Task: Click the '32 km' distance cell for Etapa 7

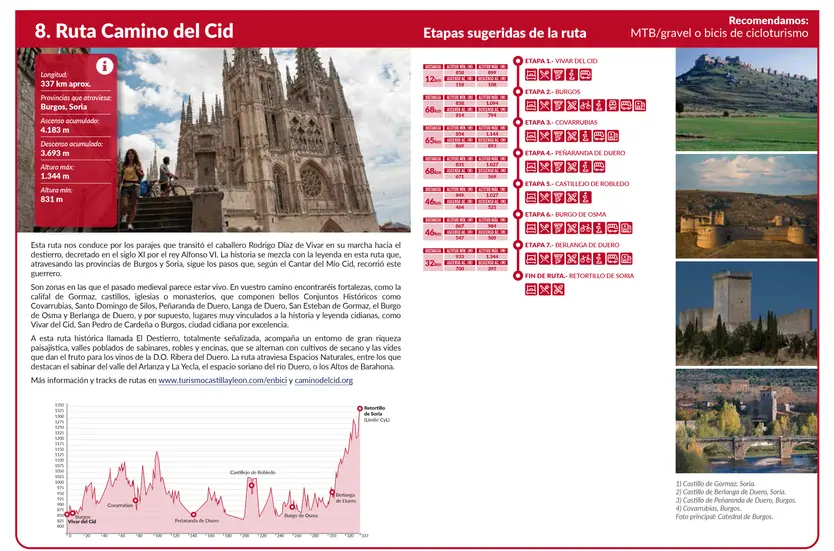Action: click(x=433, y=263)
